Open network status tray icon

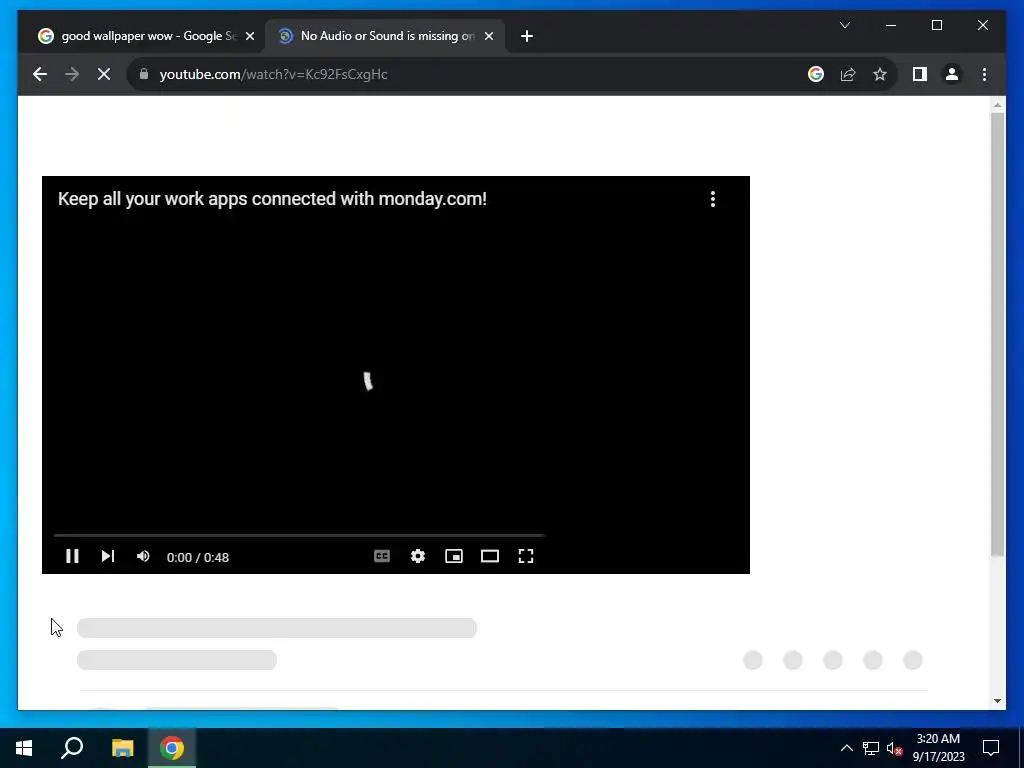click(x=871, y=748)
